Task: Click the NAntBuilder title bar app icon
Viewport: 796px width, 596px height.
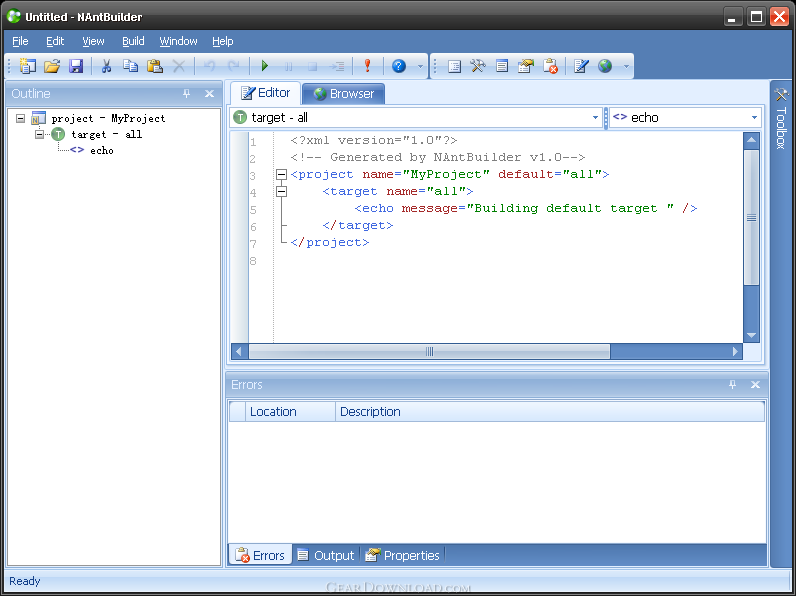Action: point(14,16)
